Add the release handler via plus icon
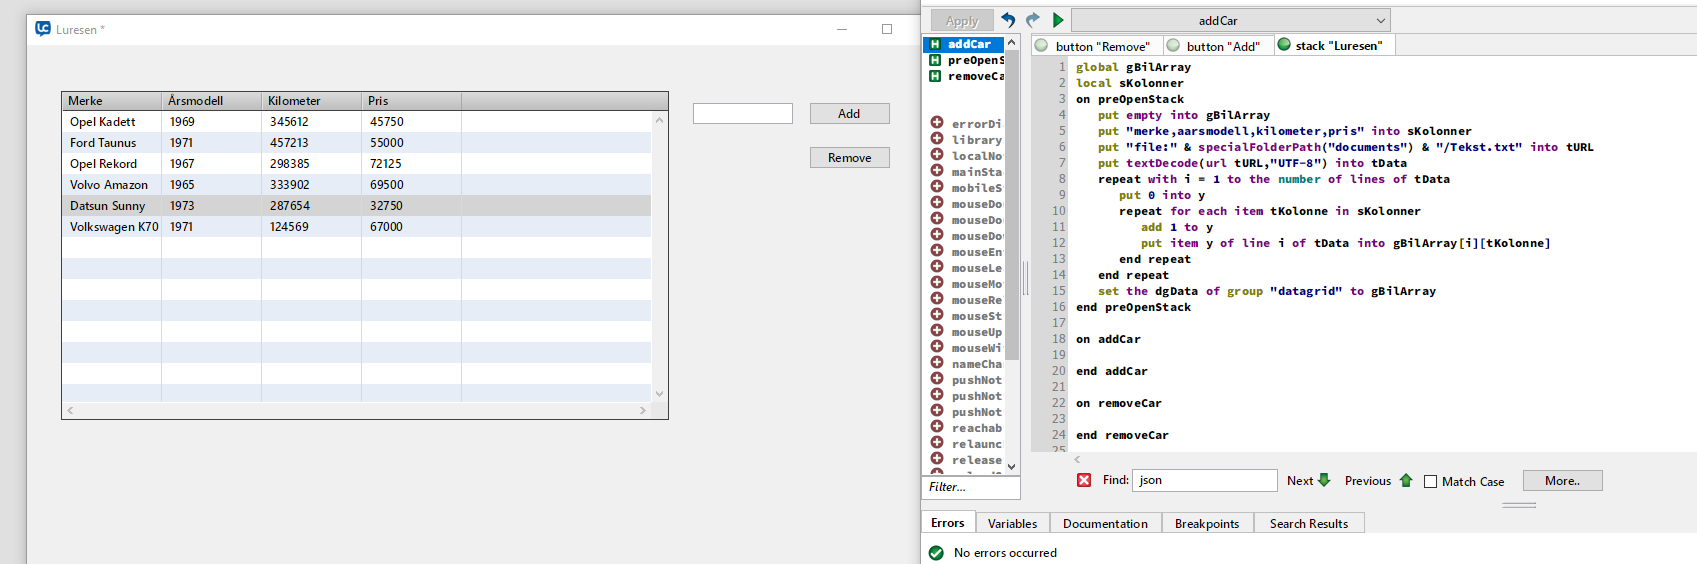Screen dimensions: 1697x564 (937, 459)
